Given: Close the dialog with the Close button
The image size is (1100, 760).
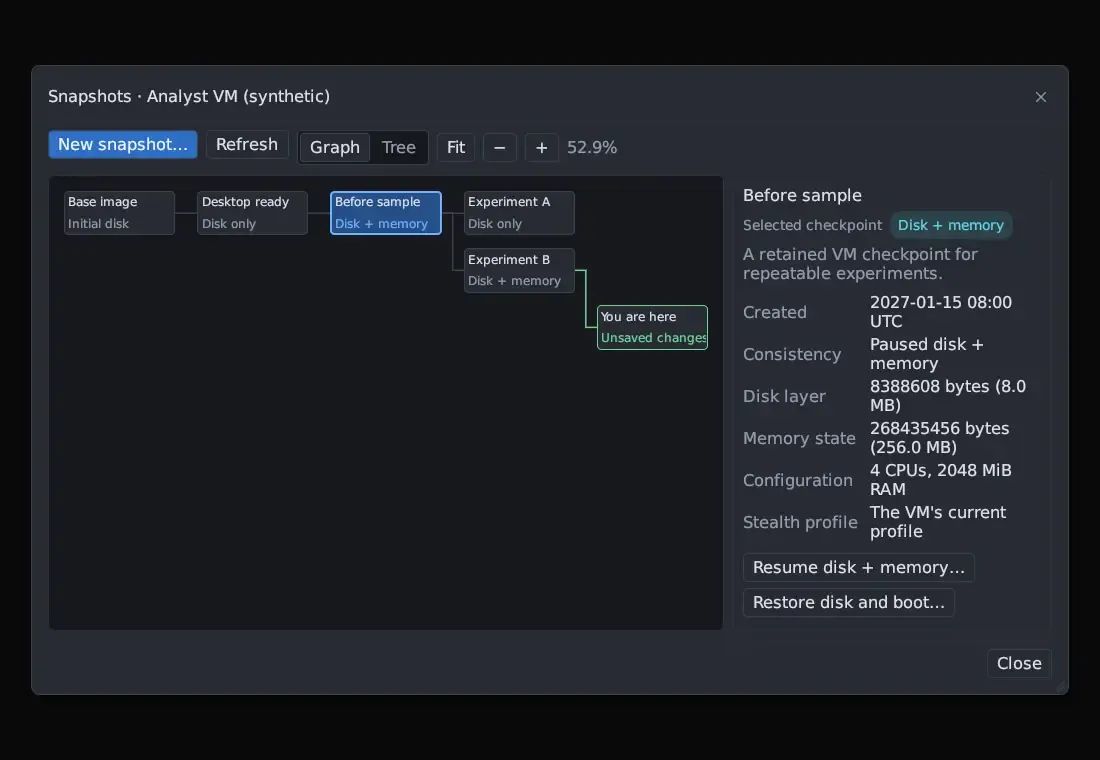Looking at the screenshot, I should [1019, 663].
